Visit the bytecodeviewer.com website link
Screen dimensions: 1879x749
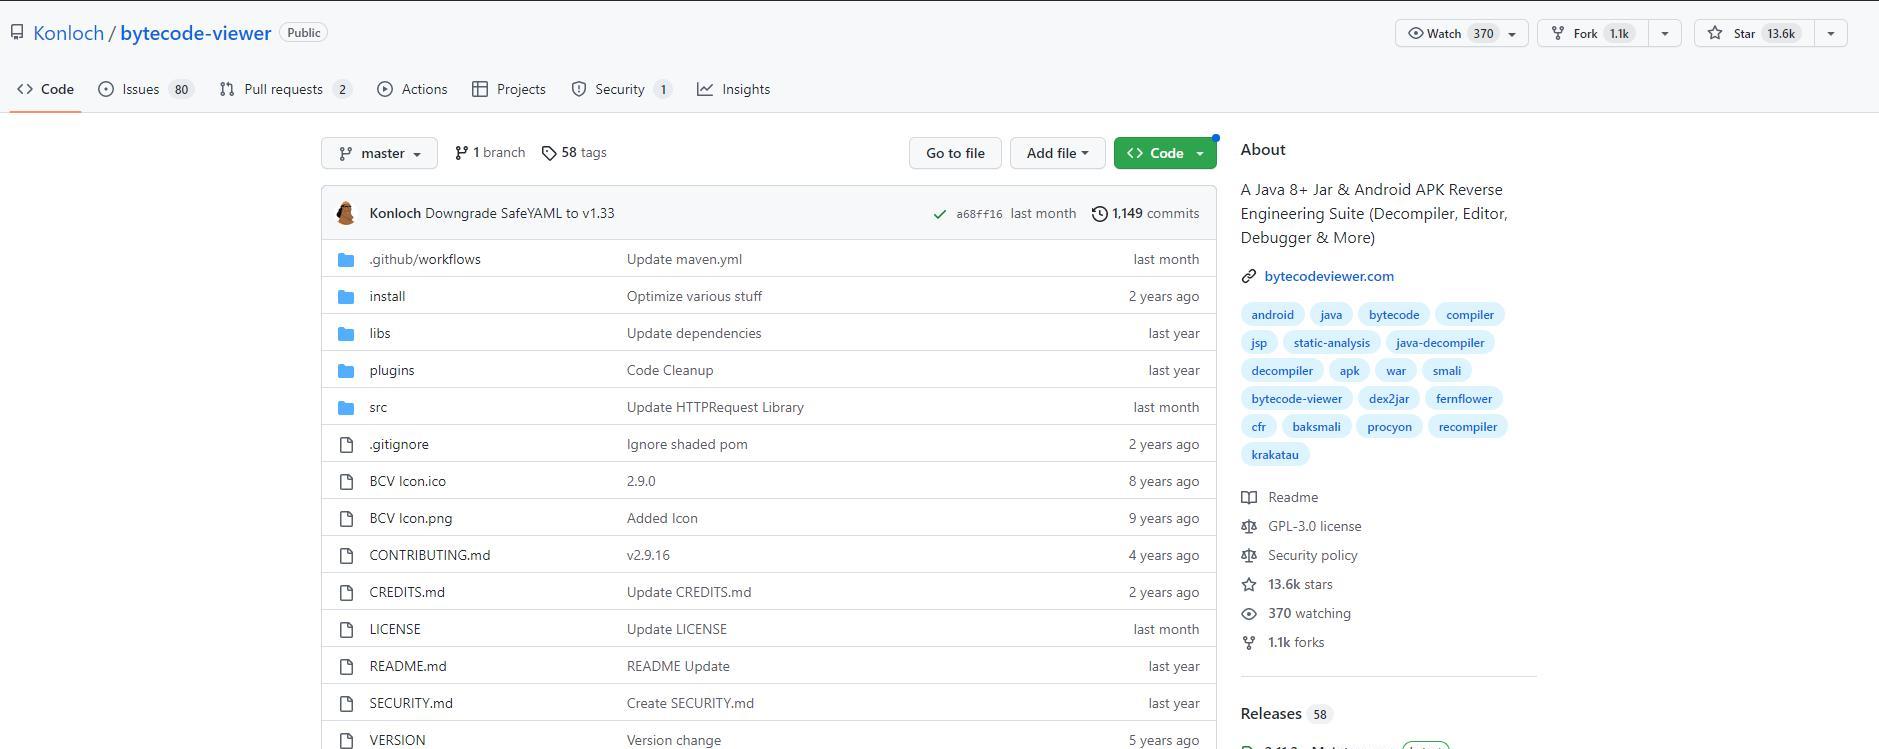point(1329,277)
